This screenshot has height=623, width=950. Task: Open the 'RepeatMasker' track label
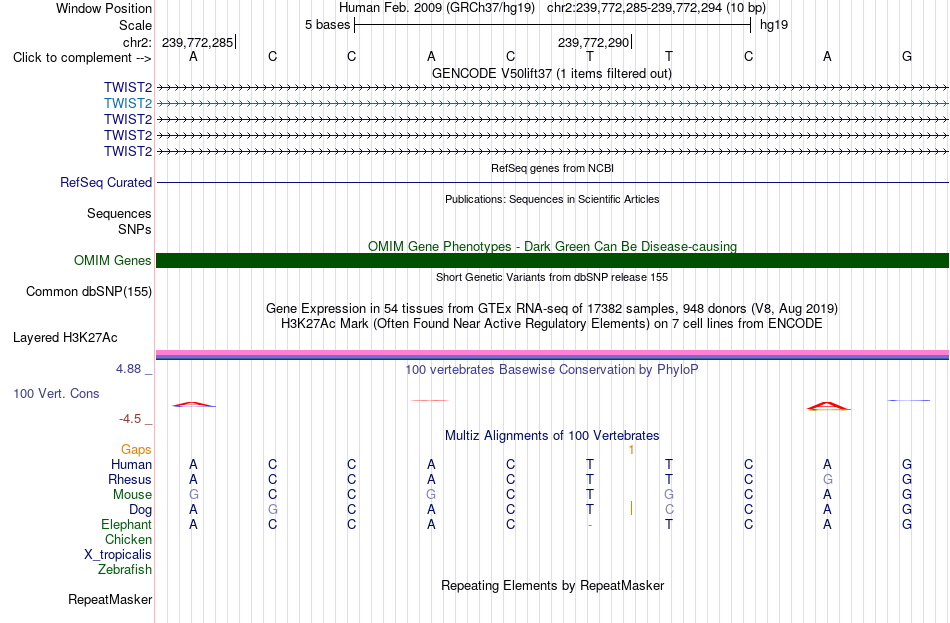tap(110, 599)
